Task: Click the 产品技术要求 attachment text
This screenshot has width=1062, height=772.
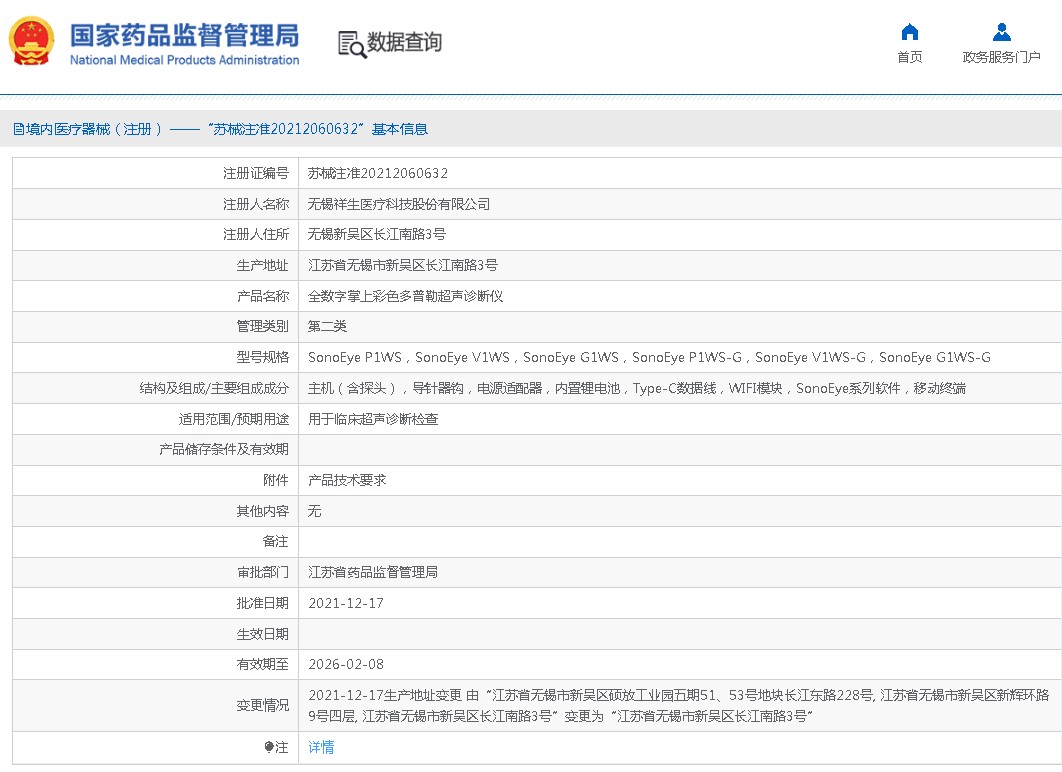Action: [x=346, y=480]
